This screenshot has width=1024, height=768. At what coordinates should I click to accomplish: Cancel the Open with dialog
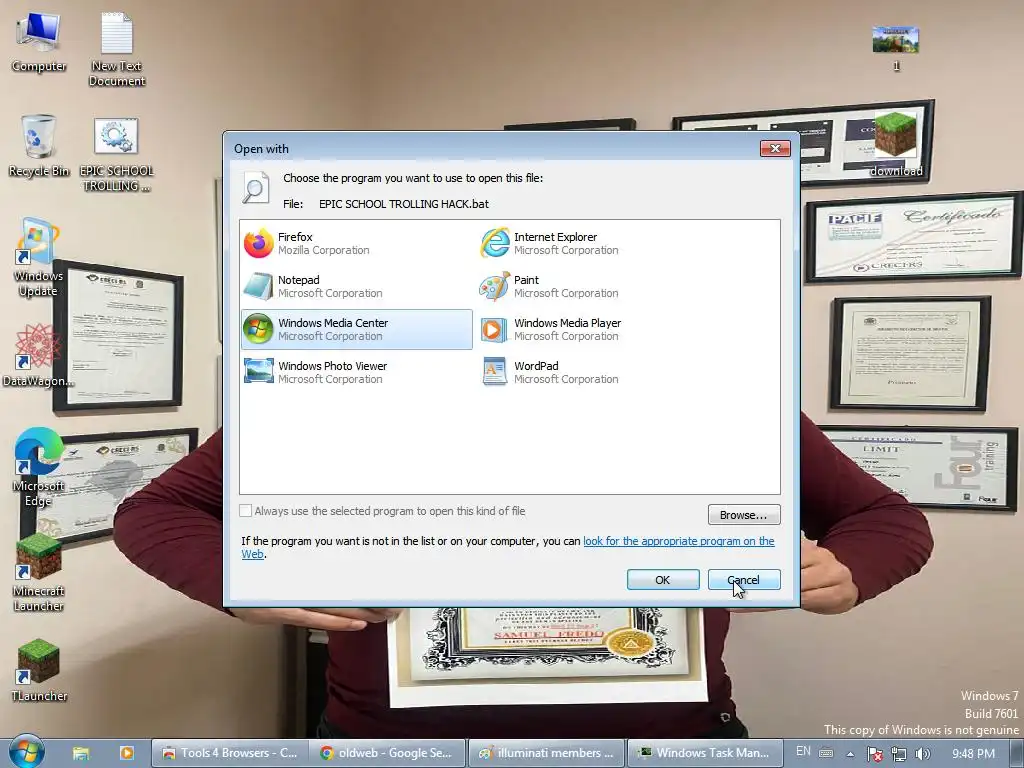coord(744,580)
